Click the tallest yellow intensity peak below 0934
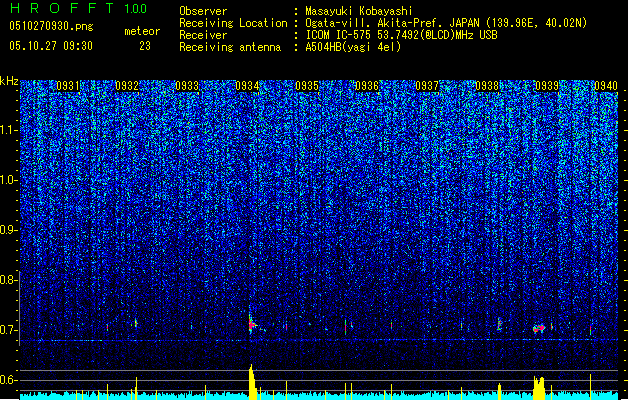 pos(252,382)
